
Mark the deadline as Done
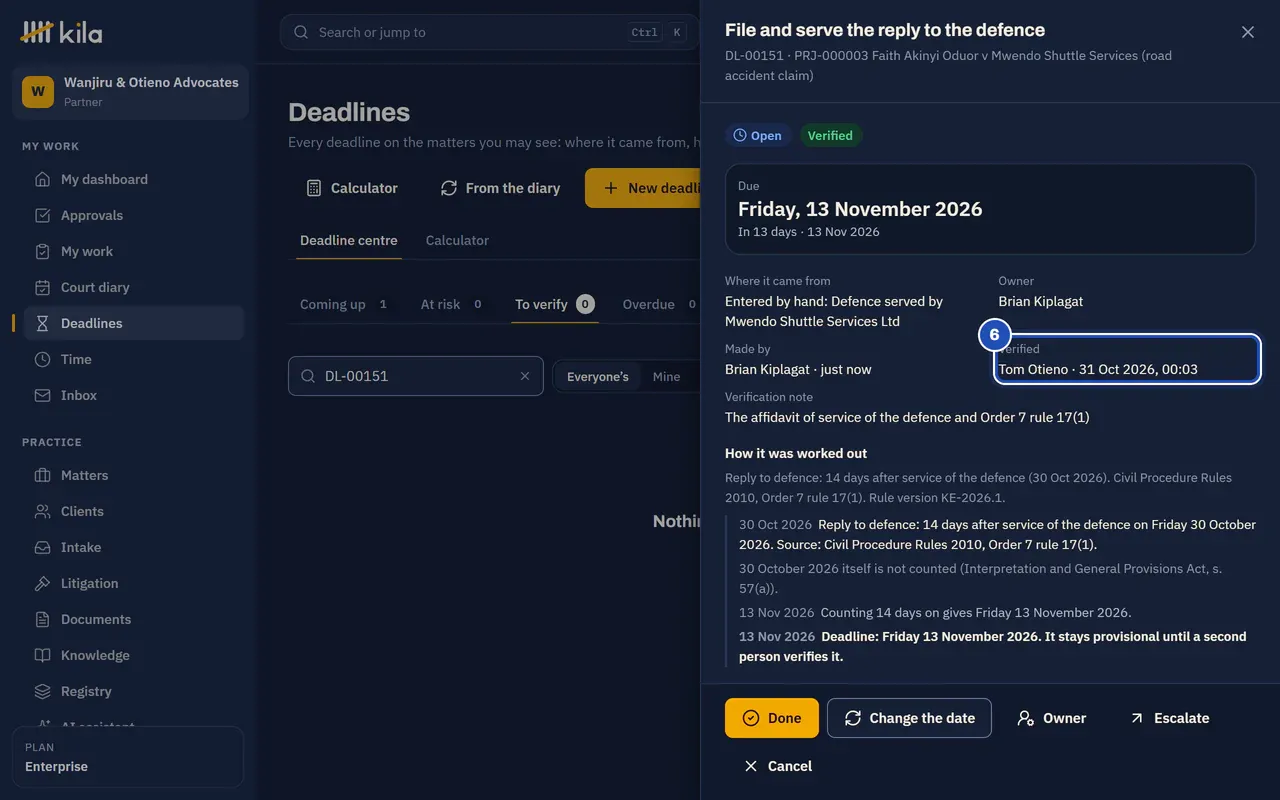[772, 718]
